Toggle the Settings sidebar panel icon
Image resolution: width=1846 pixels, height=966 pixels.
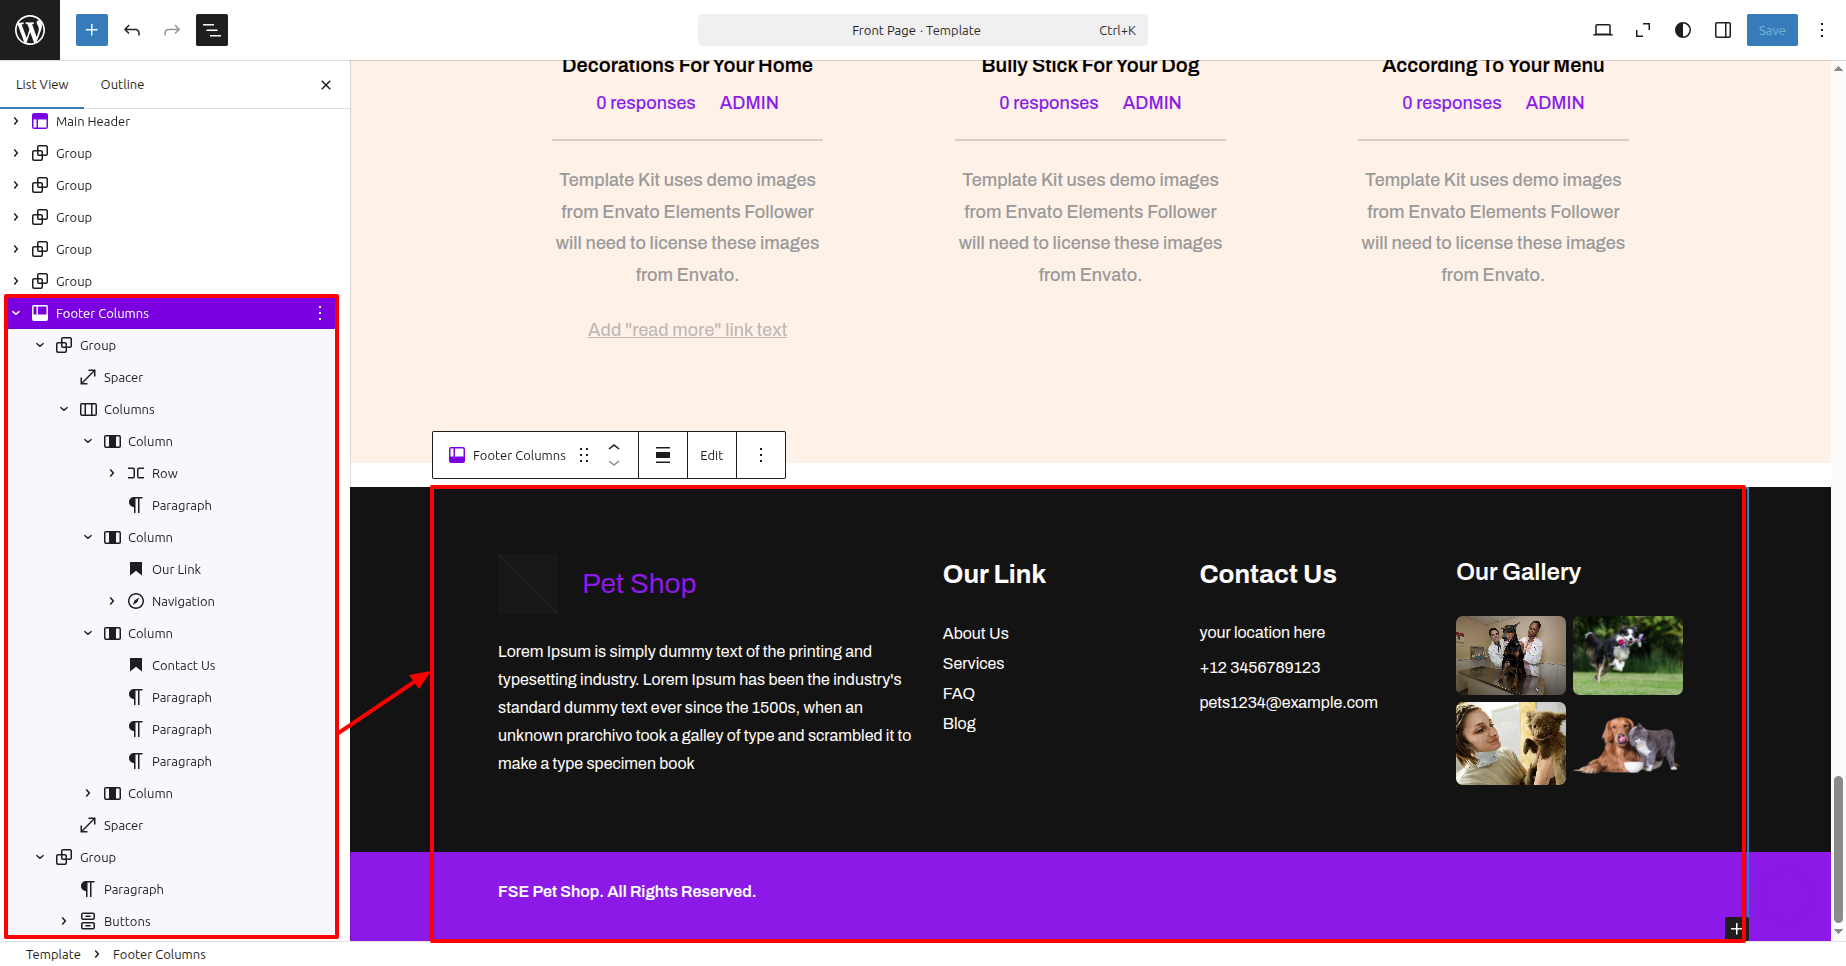[x=1723, y=30]
